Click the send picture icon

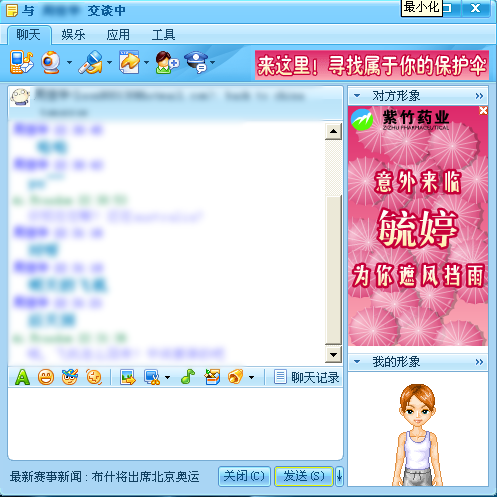(128, 377)
